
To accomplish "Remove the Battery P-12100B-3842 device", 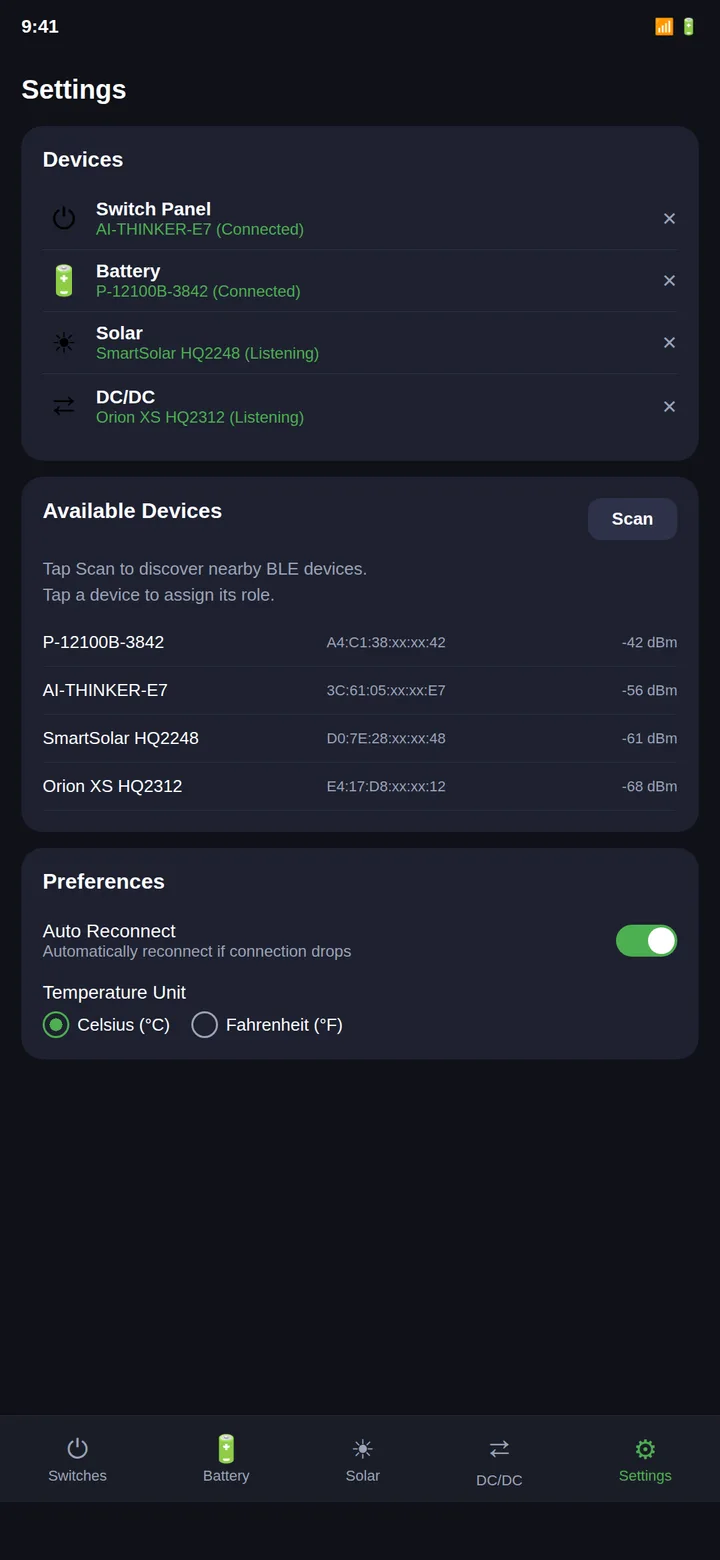I will pyautogui.click(x=669, y=281).
